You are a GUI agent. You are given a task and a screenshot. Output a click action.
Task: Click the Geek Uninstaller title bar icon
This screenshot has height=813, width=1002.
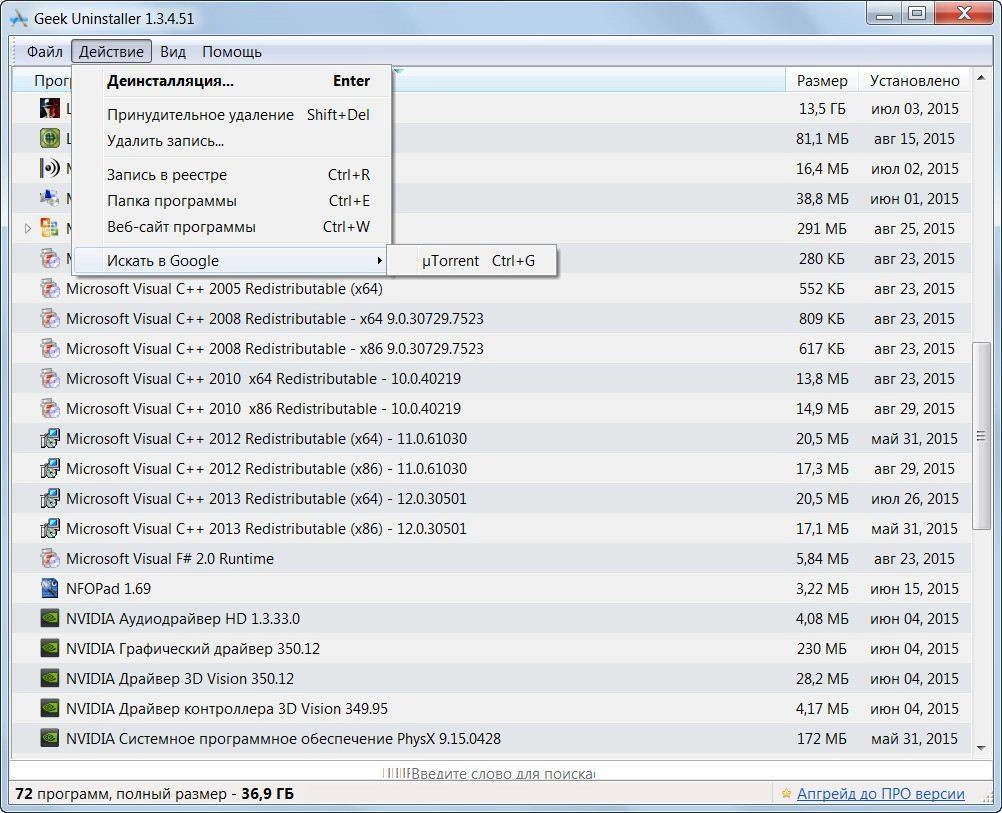tap(19, 18)
